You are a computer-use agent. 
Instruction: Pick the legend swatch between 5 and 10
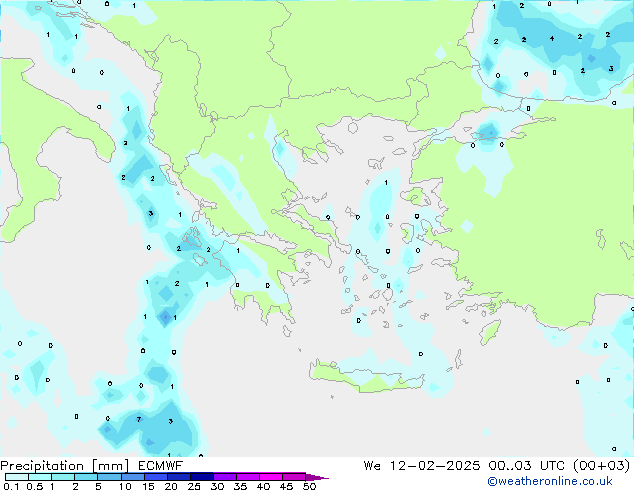point(109,477)
